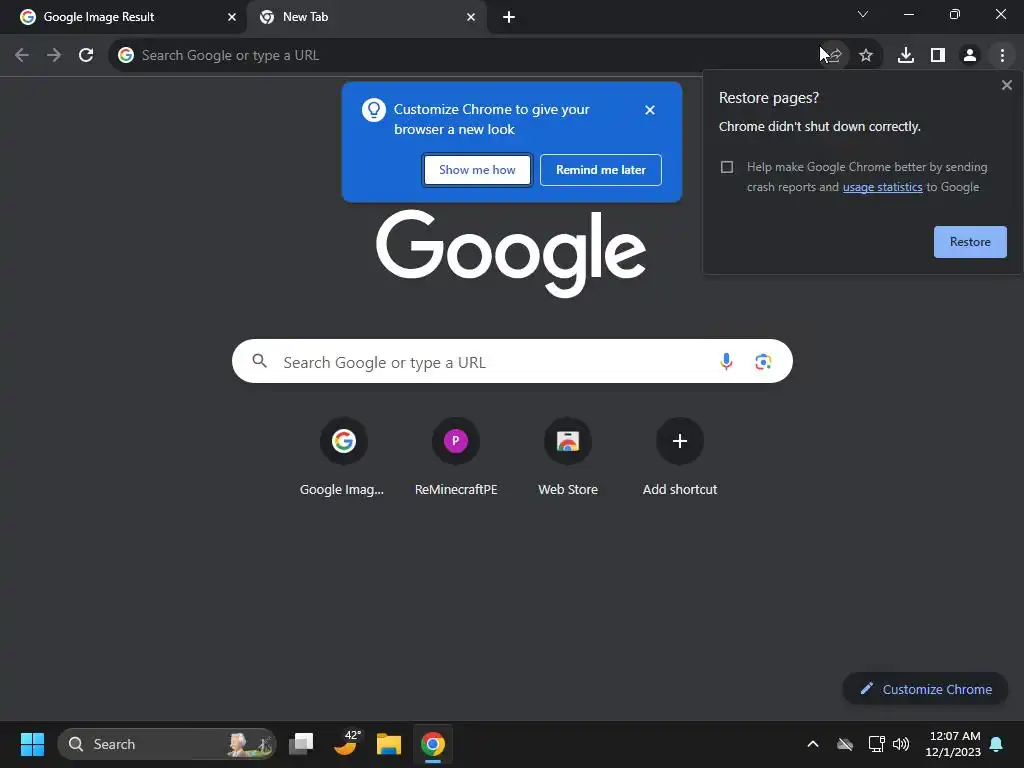Click the taskbar Search box
This screenshot has width=1024, height=768.
[x=167, y=744]
